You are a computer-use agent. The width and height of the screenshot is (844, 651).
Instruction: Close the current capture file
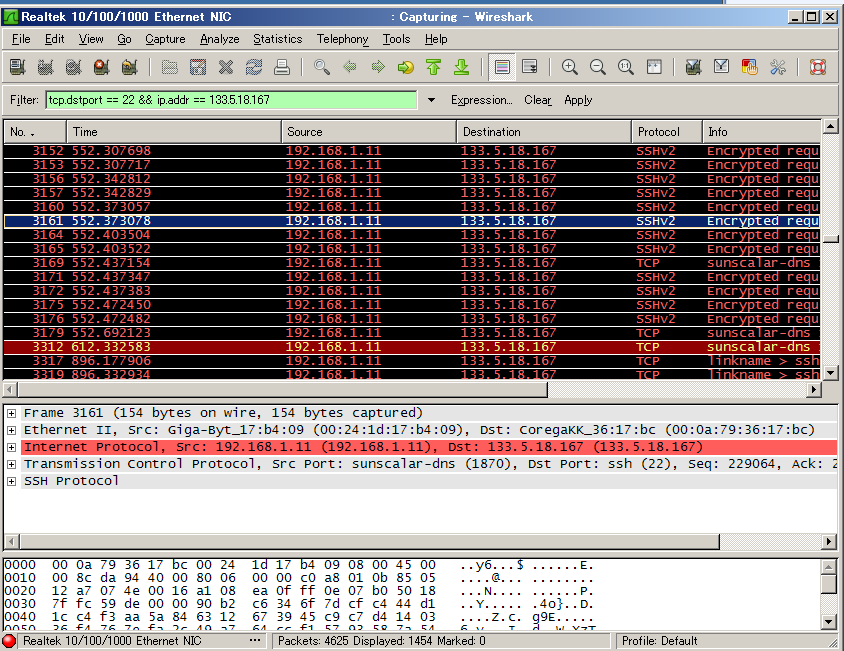coord(226,67)
